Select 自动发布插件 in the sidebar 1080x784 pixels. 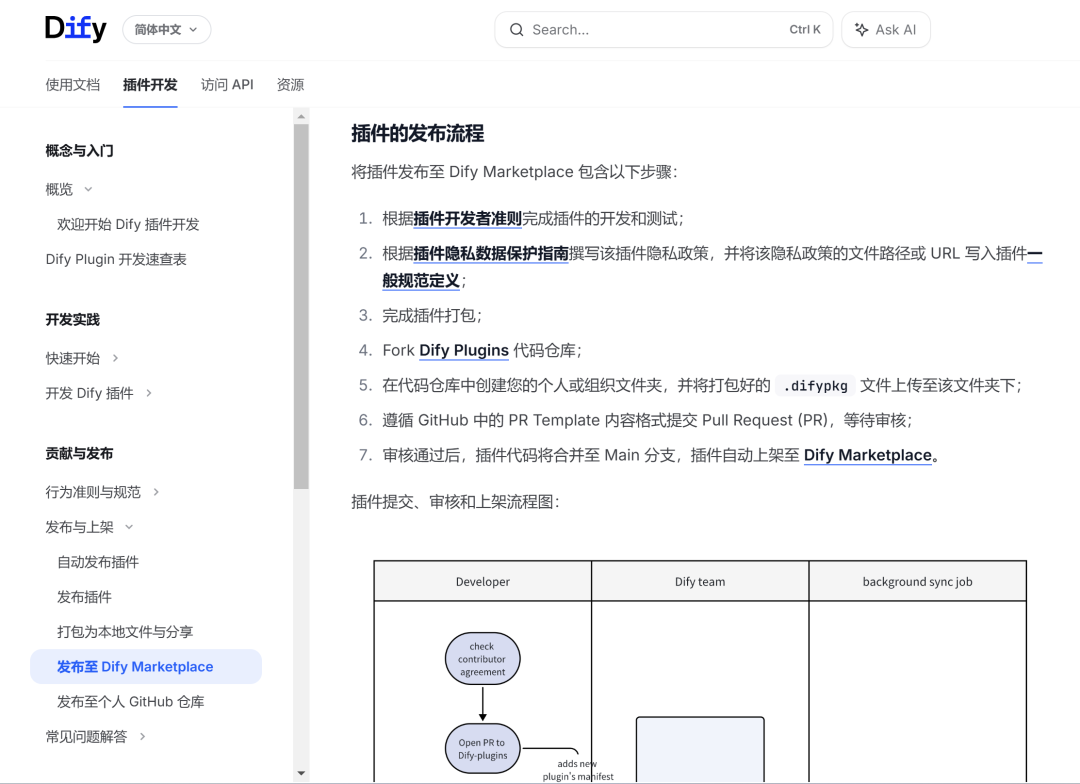point(98,562)
